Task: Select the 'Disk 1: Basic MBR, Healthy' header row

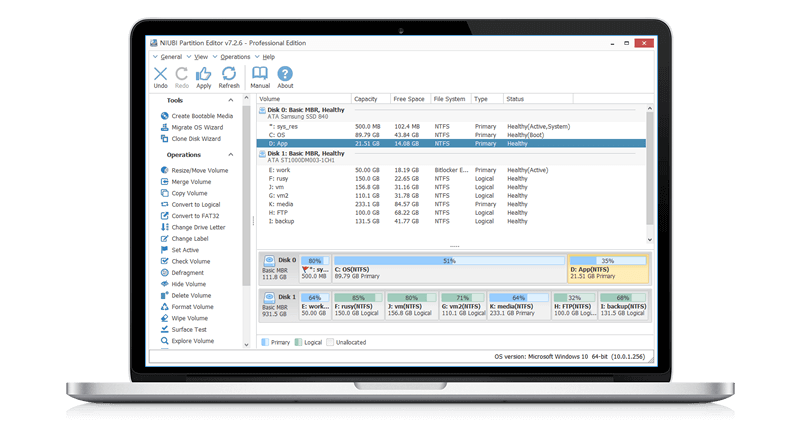Action: pos(451,157)
